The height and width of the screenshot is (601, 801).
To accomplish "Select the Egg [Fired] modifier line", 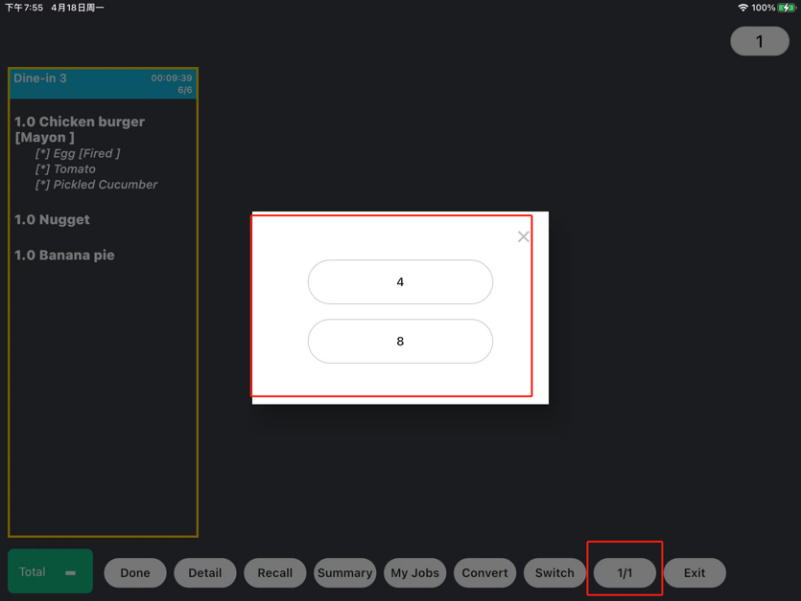I will click(78, 153).
